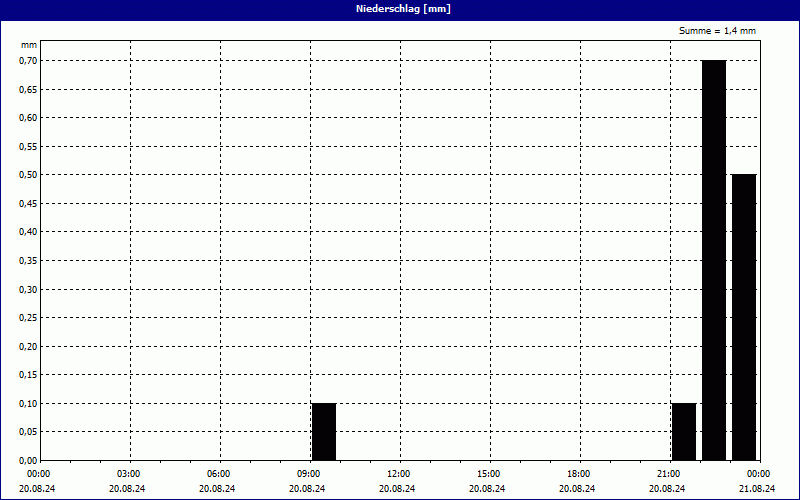This screenshot has height=500, width=800.
Task: Select the 0,10 y-axis value label
Action: pos(27,404)
